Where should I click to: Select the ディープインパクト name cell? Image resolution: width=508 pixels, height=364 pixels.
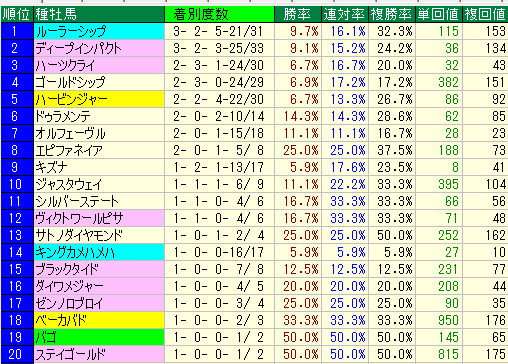tap(99, 48)
